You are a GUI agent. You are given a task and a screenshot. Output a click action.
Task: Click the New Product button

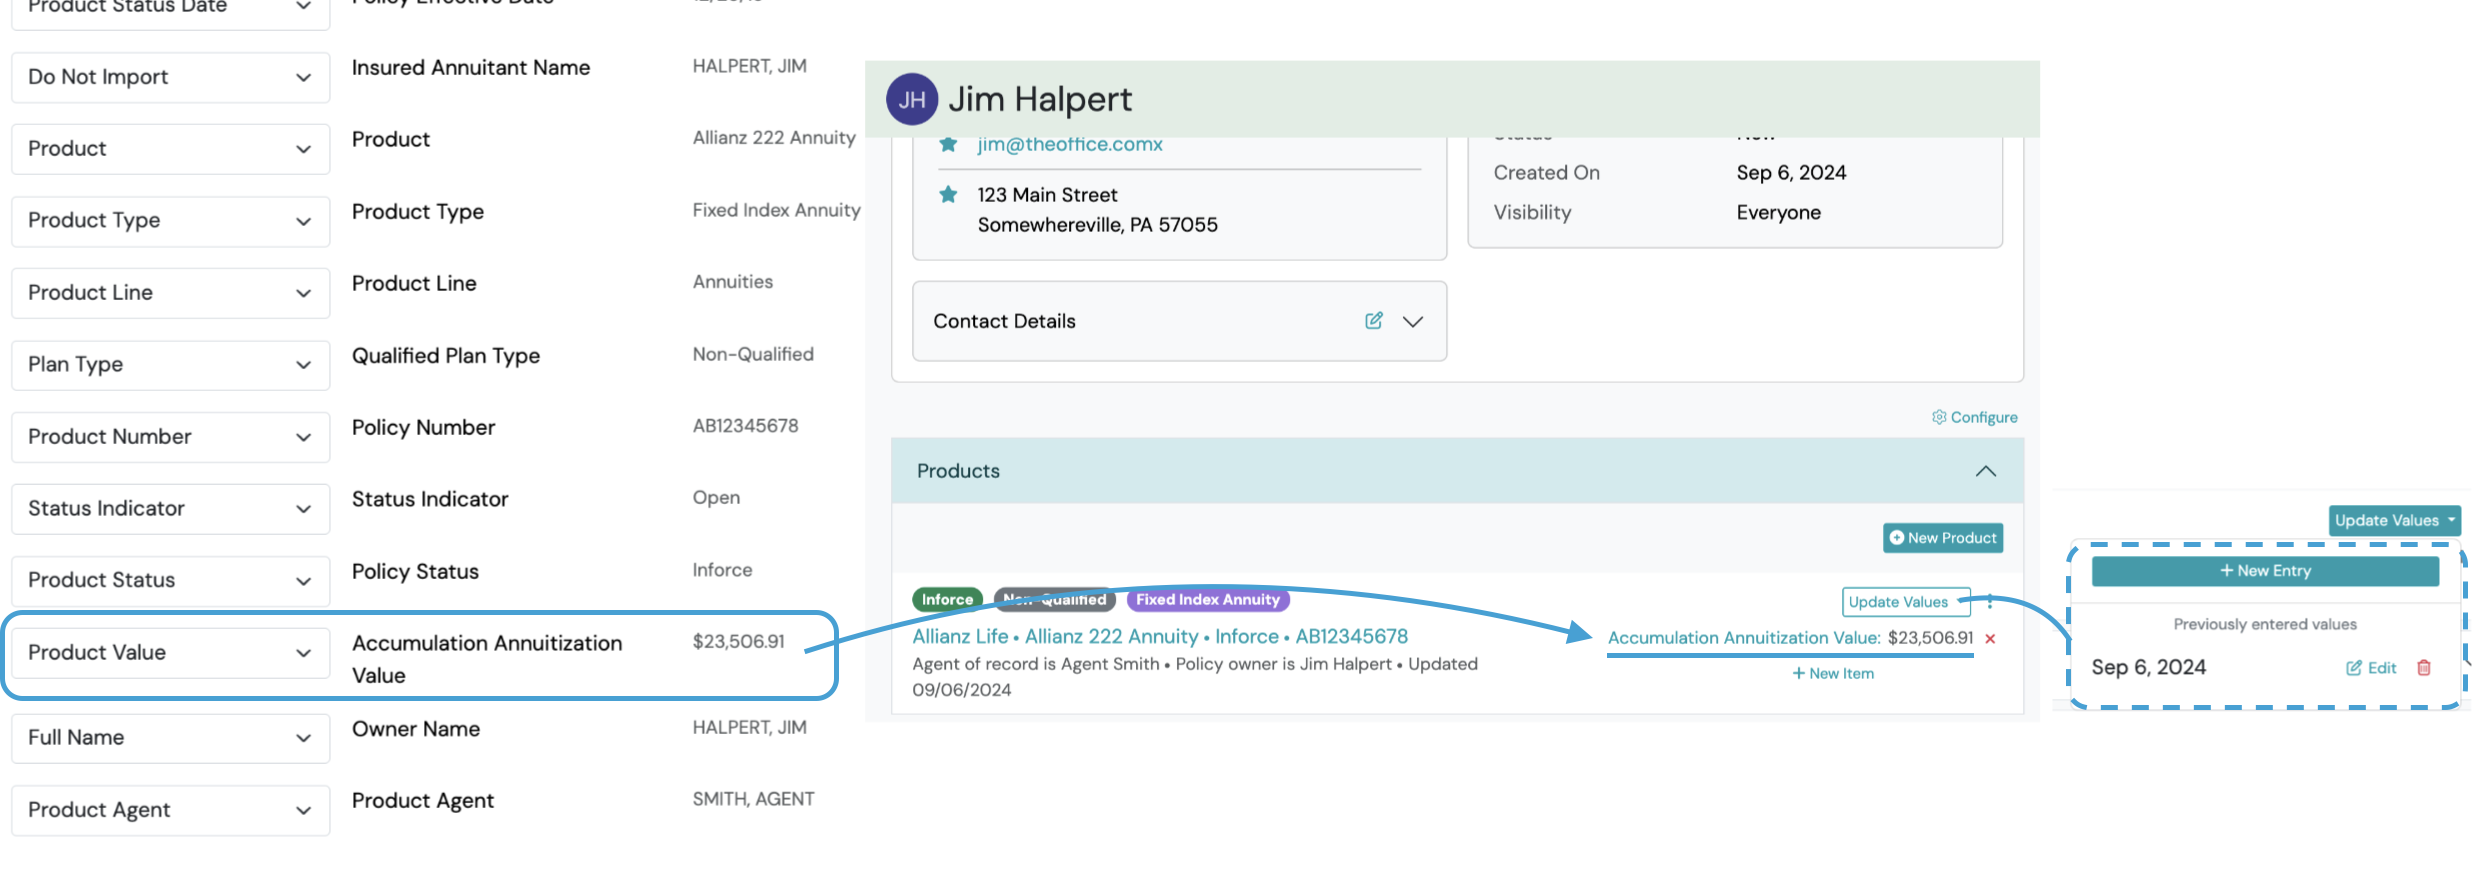point(1943,538)
